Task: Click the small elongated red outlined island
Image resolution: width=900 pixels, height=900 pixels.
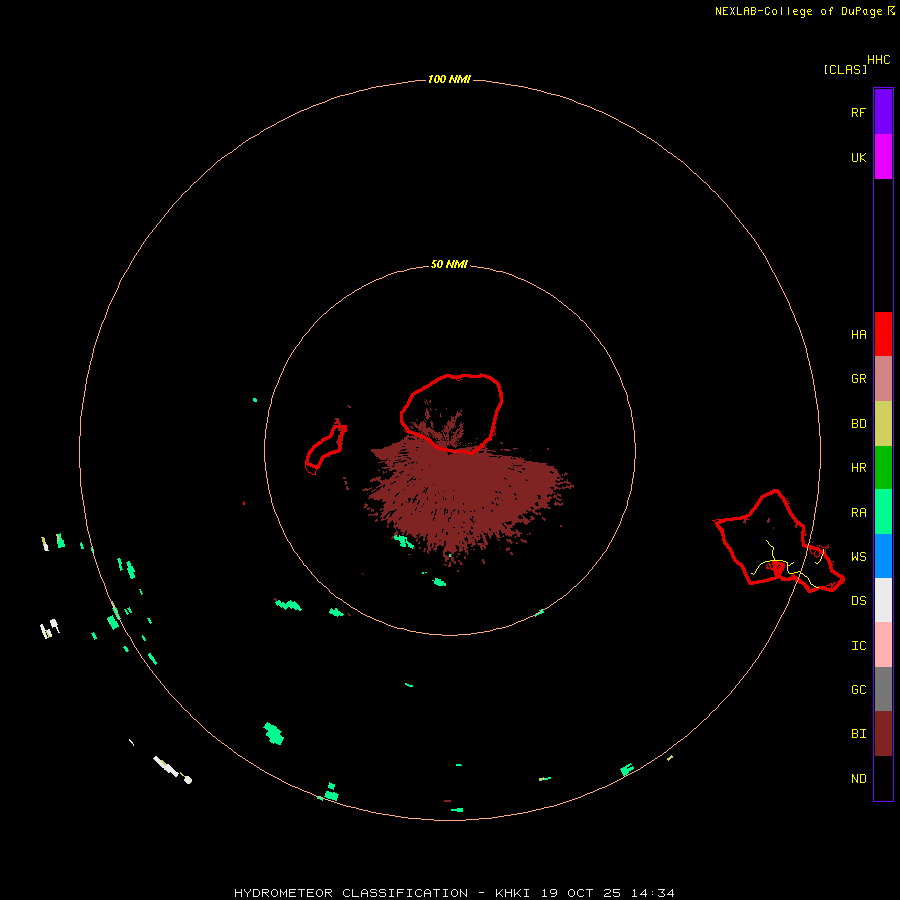Action: pyautogui.click(x=326, y=449)
